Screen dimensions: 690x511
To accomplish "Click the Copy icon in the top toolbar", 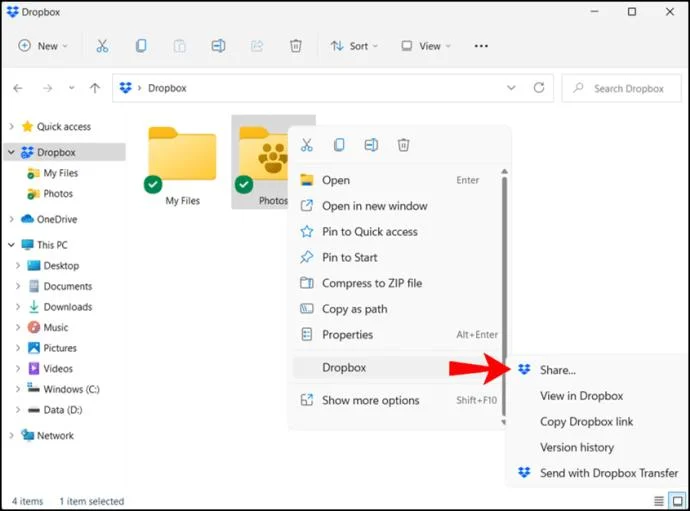I will tap(141, 46).
